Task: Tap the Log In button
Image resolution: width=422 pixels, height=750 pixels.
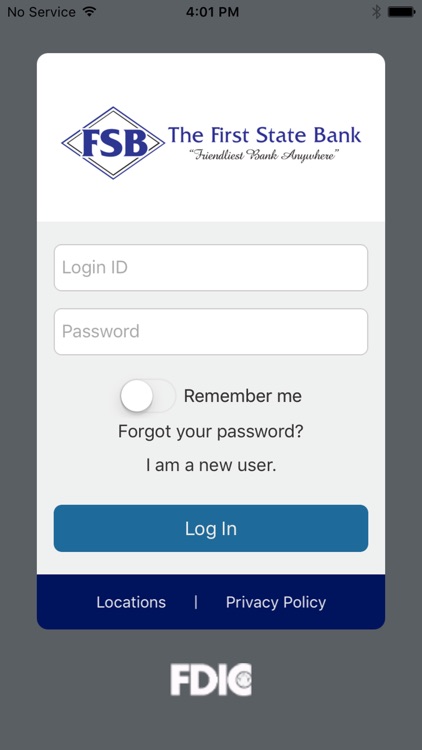Action: pyautogui.click(x=211, y=529)
